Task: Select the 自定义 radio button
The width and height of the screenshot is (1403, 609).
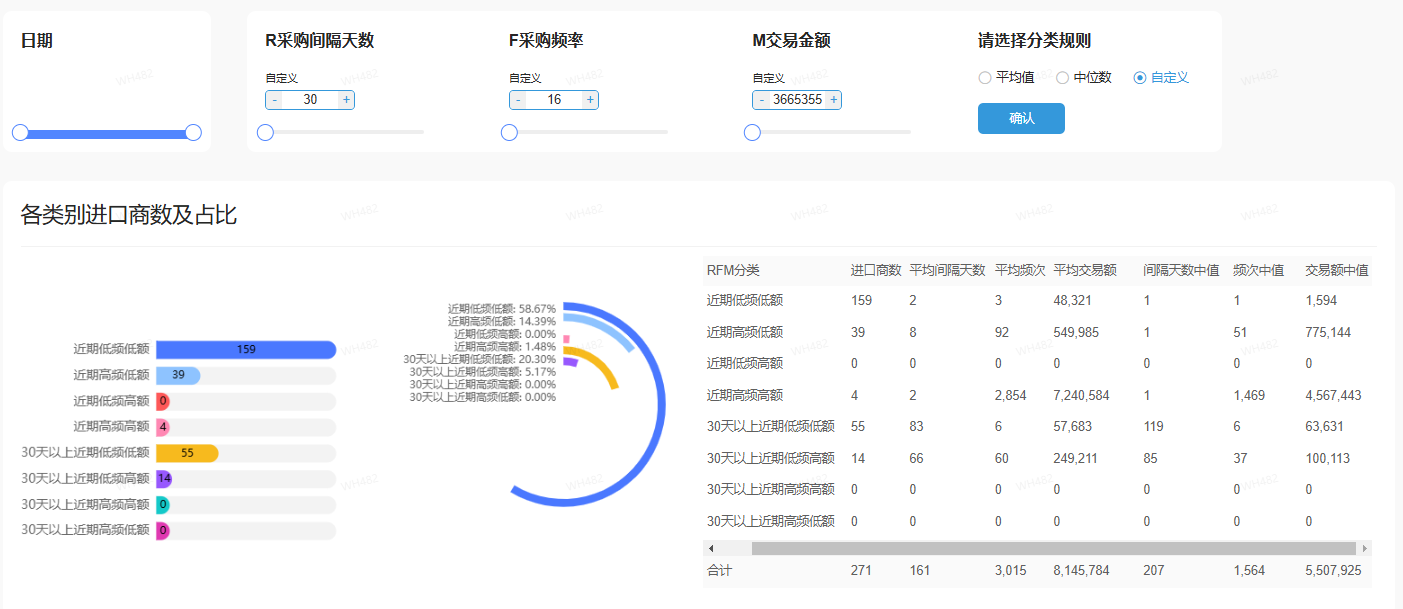Action: pyautogui.click(x=1140, y=78)
